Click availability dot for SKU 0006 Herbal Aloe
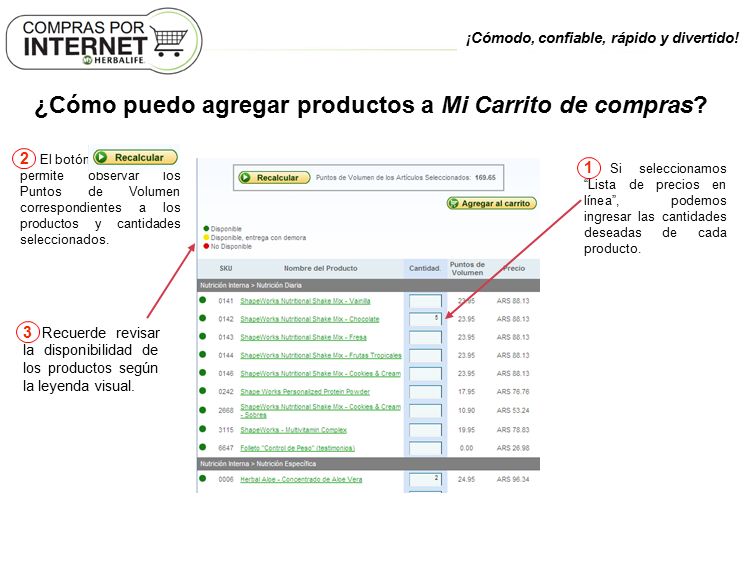Viewport: 752px width, 564px height. click(203, 478)
